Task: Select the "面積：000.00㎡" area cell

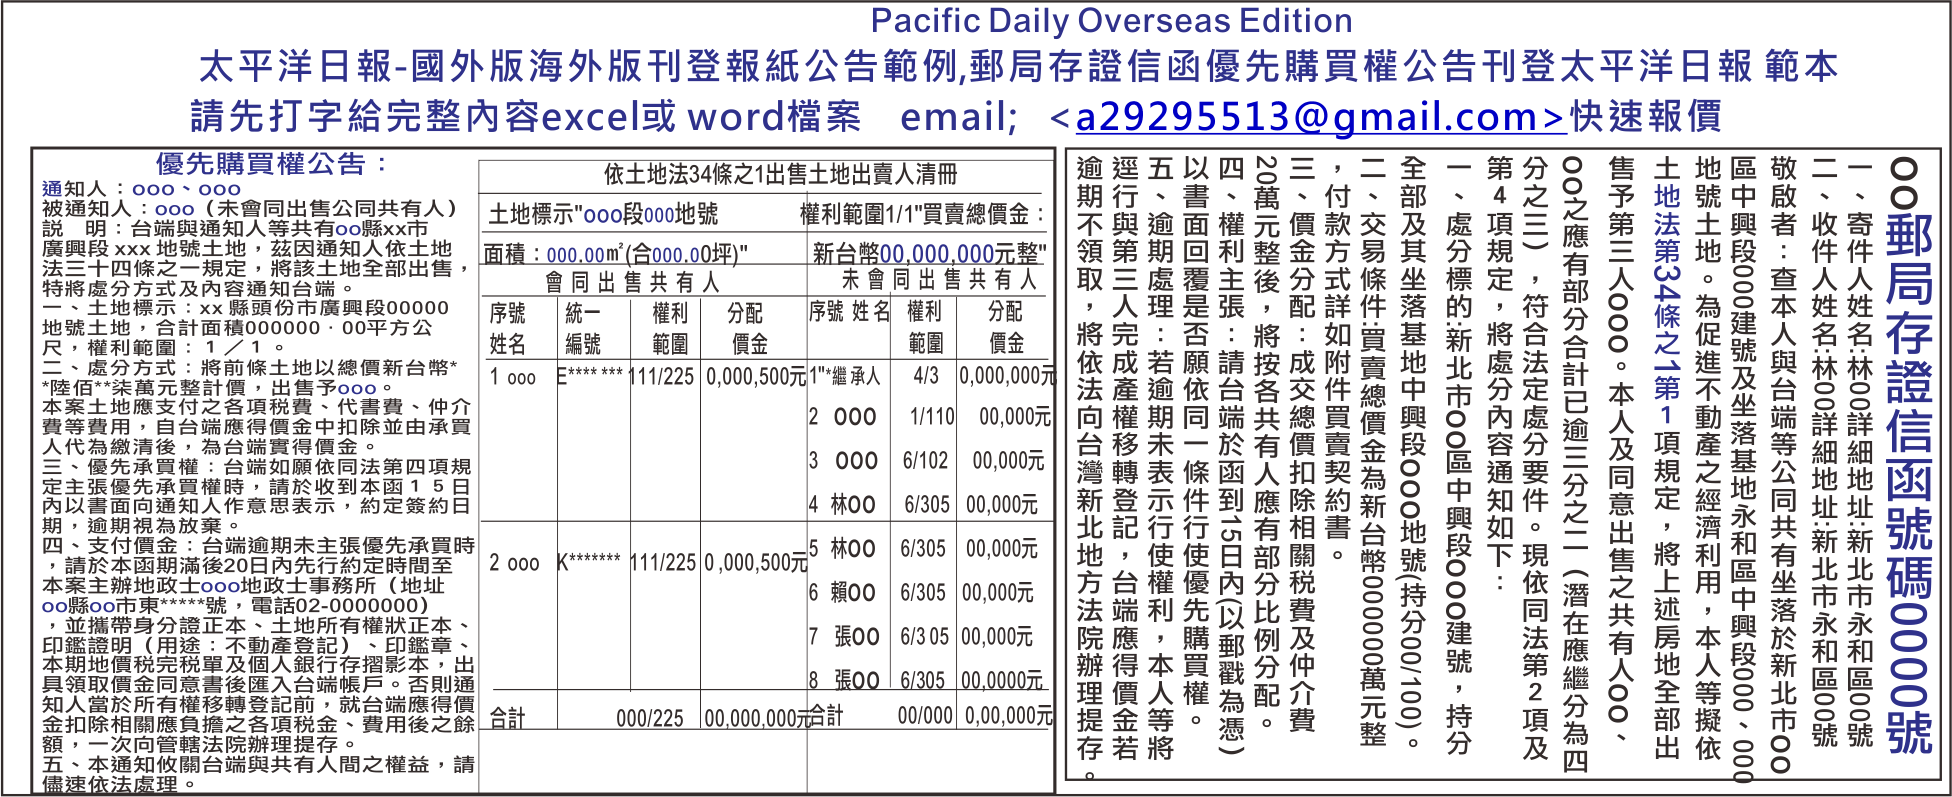Action: (x=616, y=254)
